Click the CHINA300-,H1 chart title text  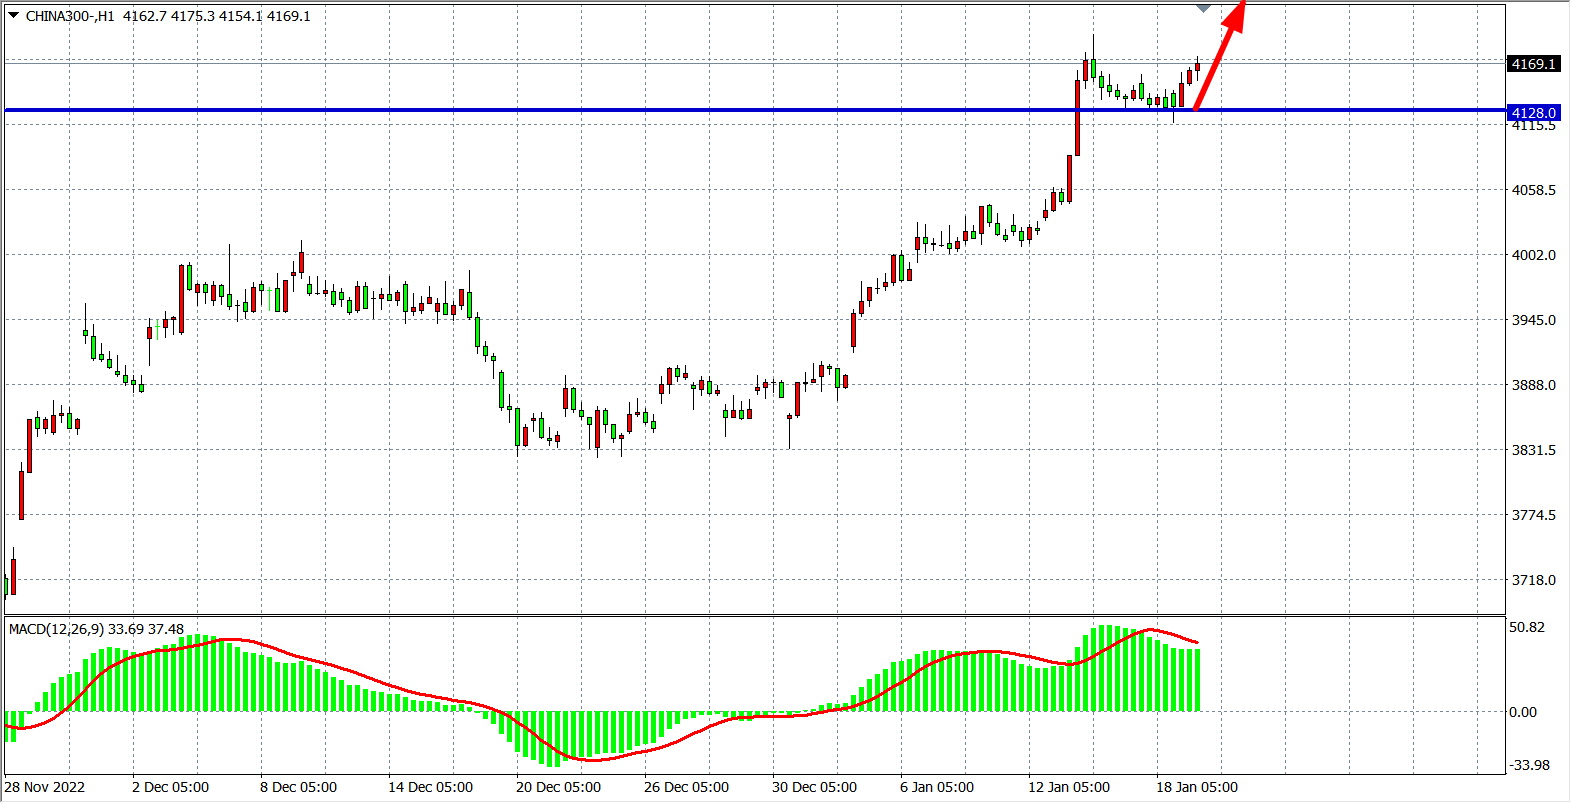(70, 16)
